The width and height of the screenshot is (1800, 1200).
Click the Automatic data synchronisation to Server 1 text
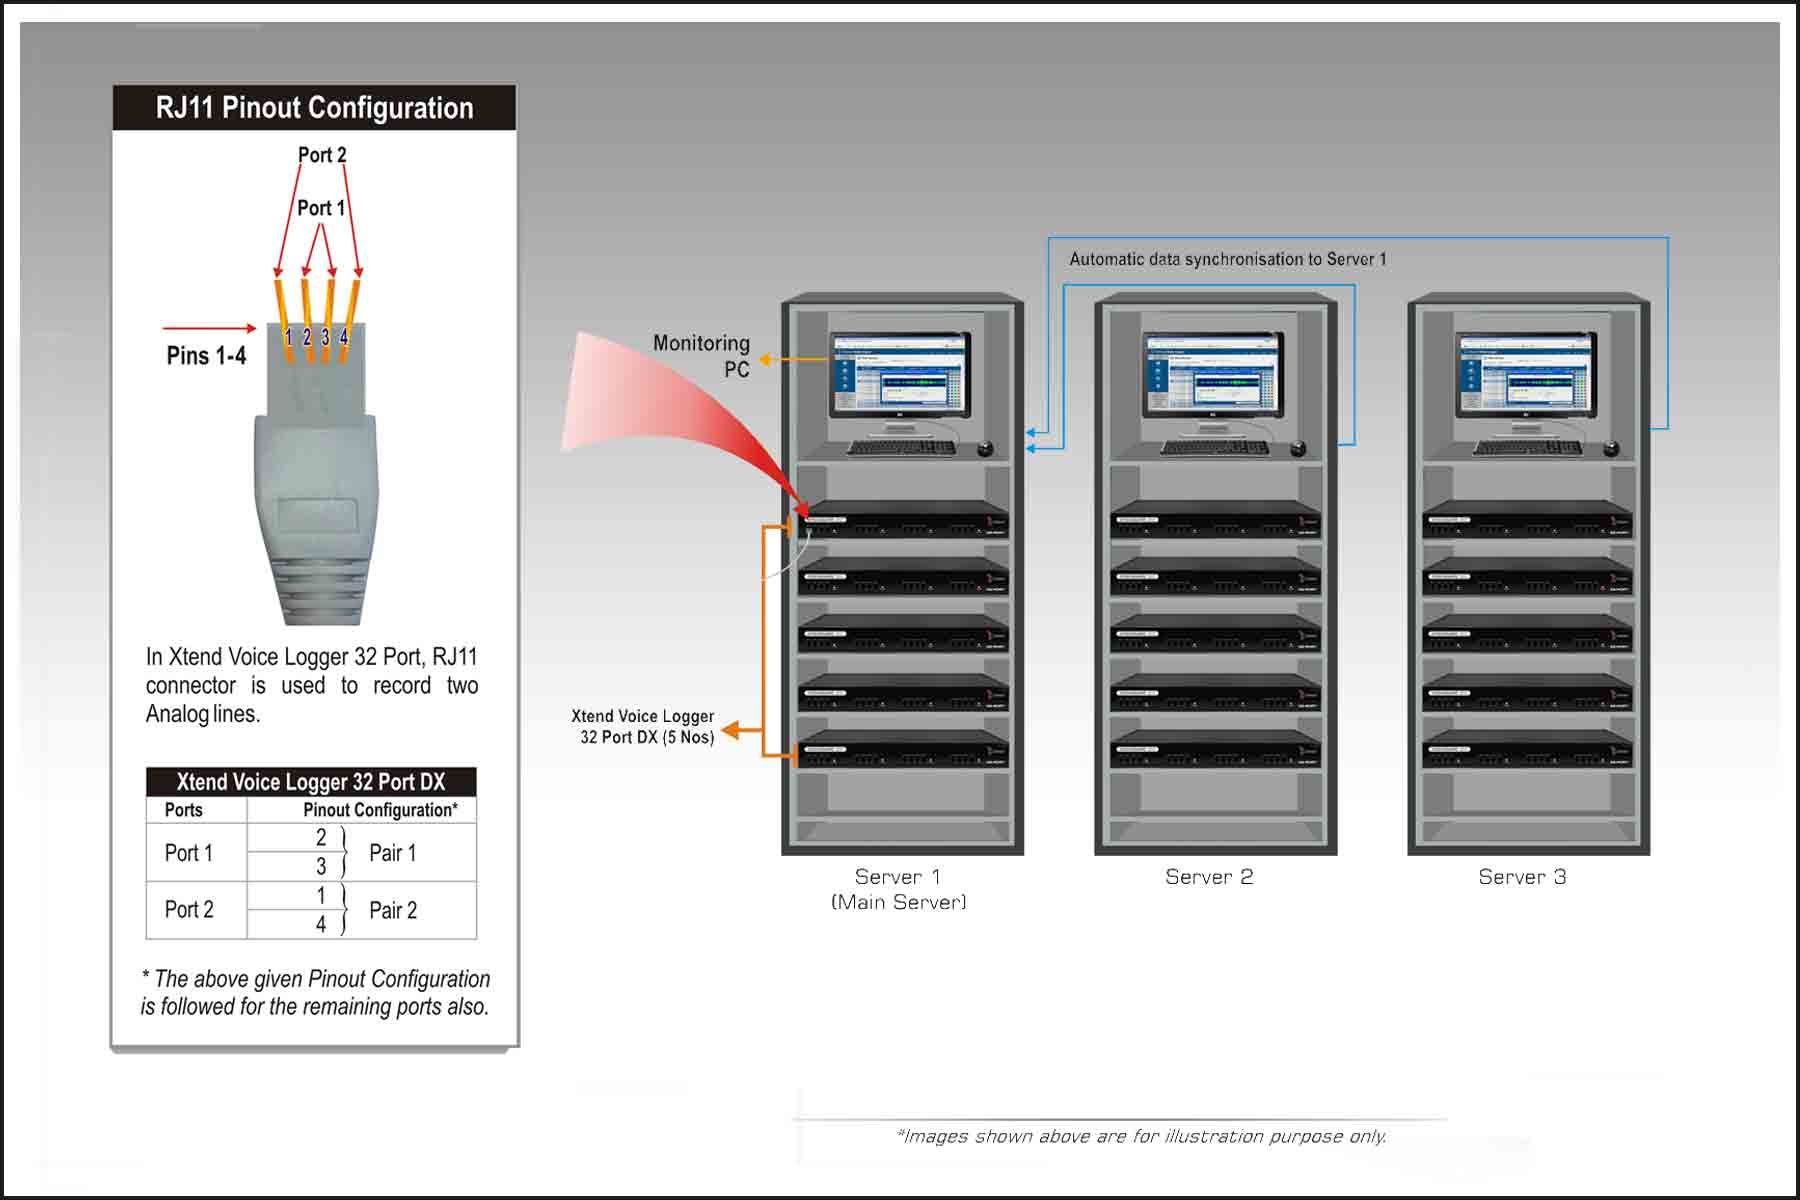[1228, 259]
